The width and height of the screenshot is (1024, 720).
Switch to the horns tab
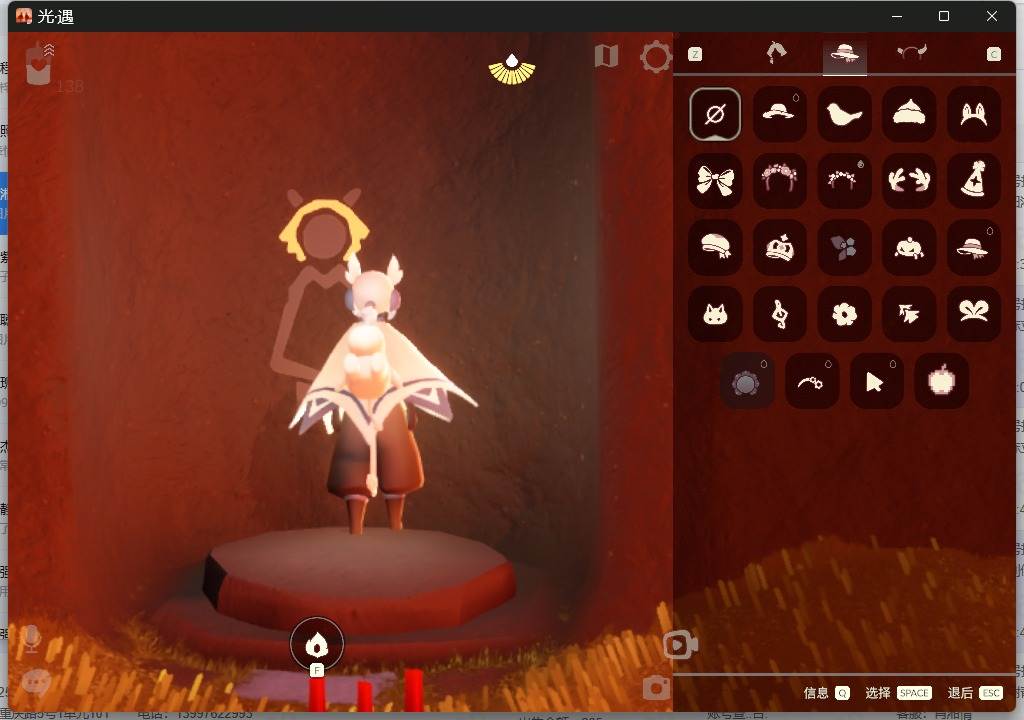coord(912,52)
